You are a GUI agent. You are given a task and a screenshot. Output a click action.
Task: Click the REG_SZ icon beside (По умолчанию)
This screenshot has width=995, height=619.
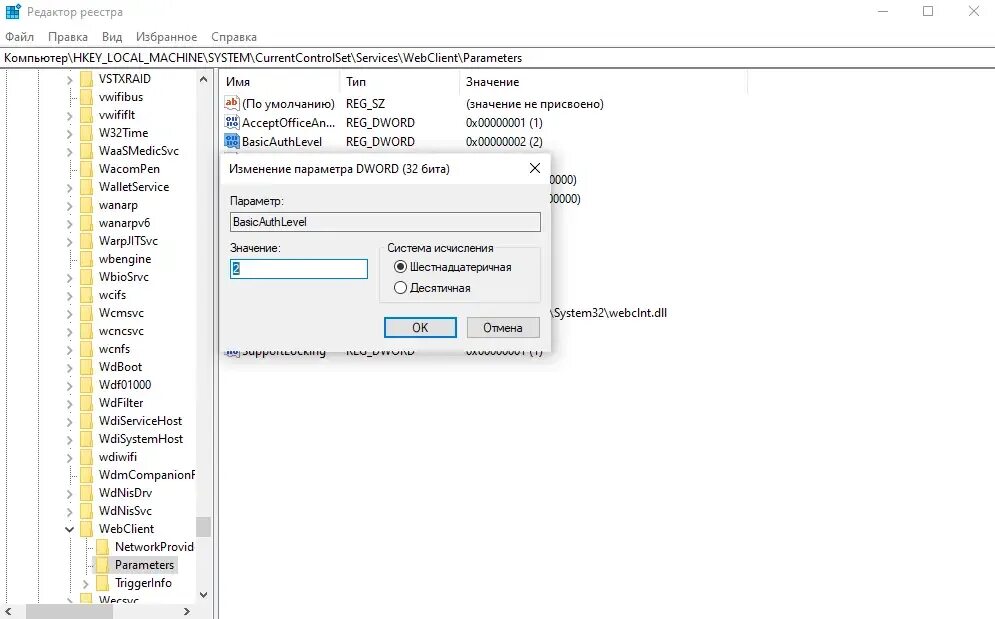tap(231, 103)
